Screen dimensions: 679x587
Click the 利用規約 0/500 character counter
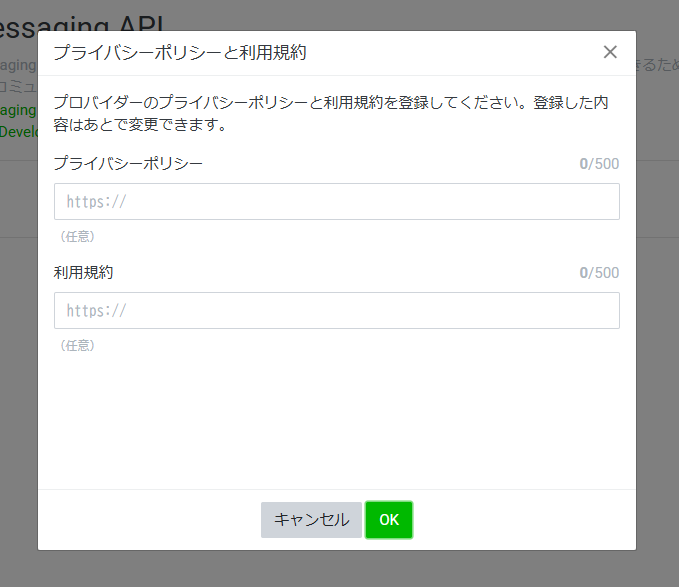click(599, 273)
